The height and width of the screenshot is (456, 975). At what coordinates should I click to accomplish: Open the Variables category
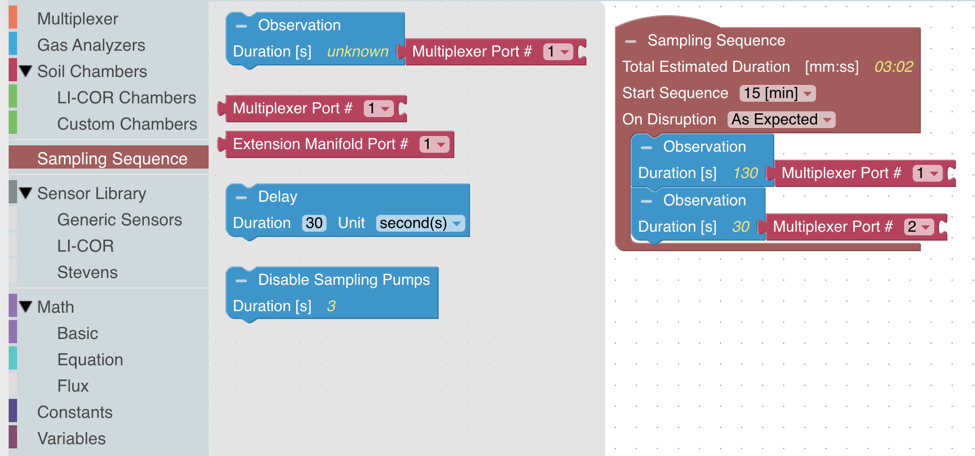point(71,438)
